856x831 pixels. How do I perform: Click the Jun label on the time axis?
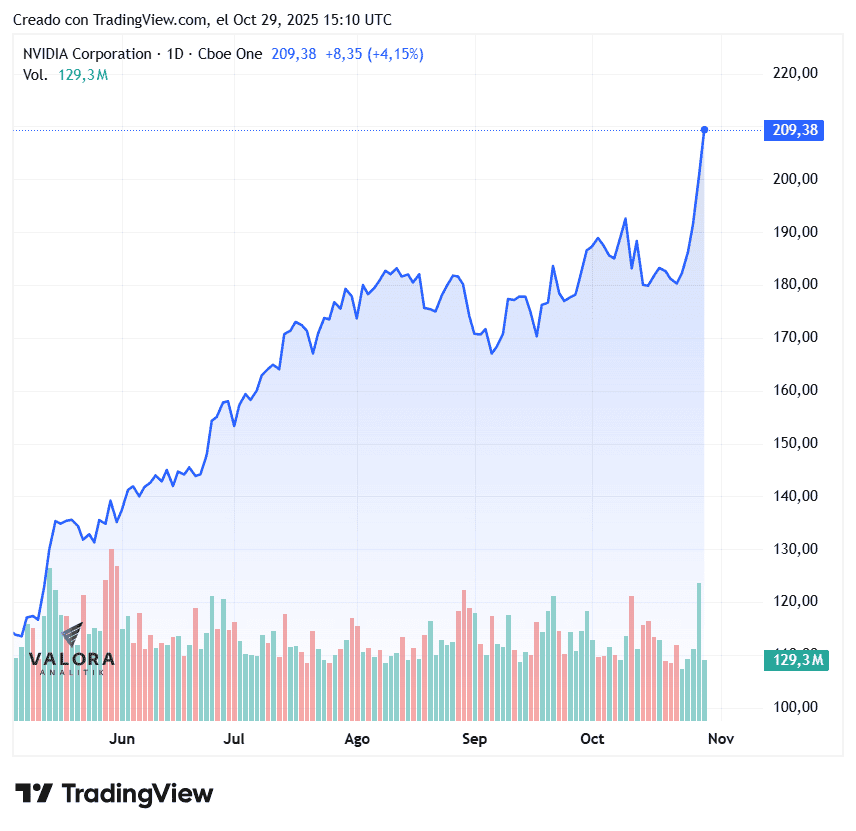tap(122, 739)
